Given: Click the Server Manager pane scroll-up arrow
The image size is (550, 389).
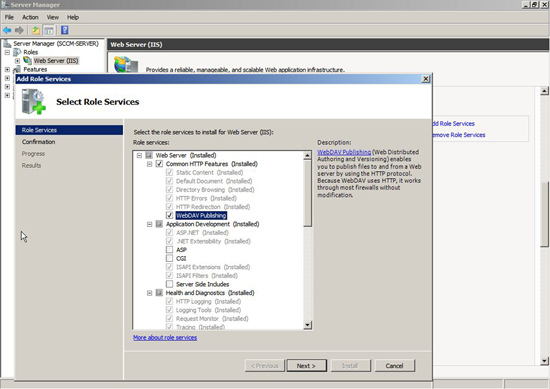Looking at the screenshot, I should pos(544,91).
